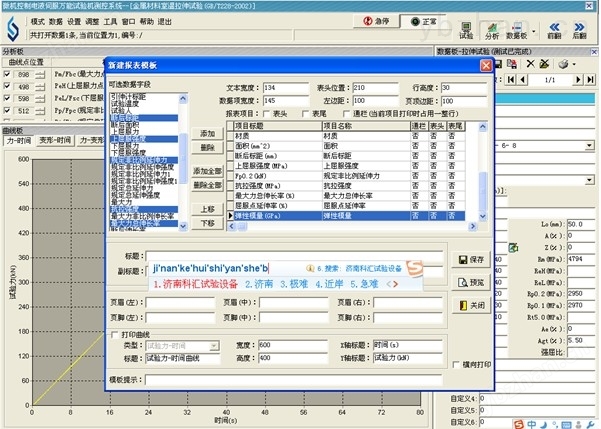
Task: Open the 标题 title dropdown arrow
Action: point(436,257)
